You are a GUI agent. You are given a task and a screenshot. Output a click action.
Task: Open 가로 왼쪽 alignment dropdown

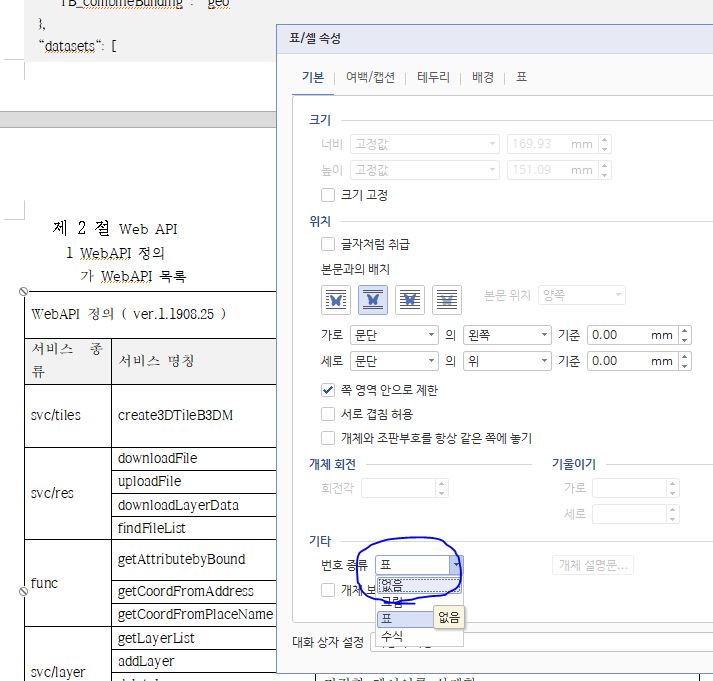(507, 335)
